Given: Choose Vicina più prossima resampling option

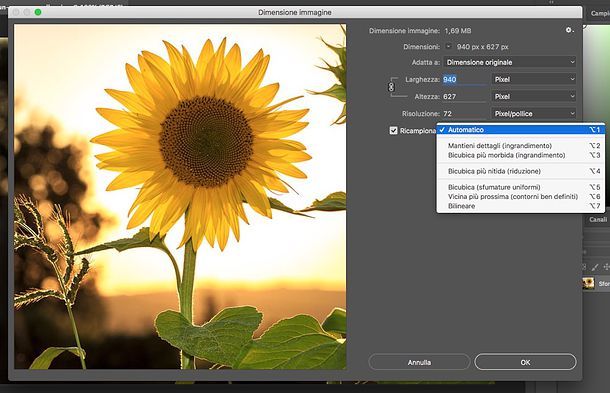Looking at the screenshot, I should coord(521,196).
